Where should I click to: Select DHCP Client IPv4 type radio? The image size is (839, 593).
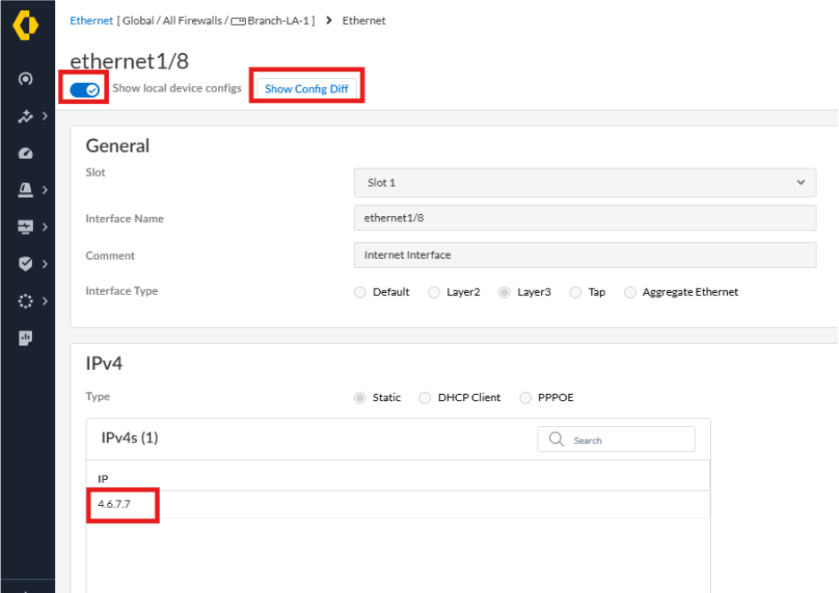pyautogui.click(x=425, y=398)
